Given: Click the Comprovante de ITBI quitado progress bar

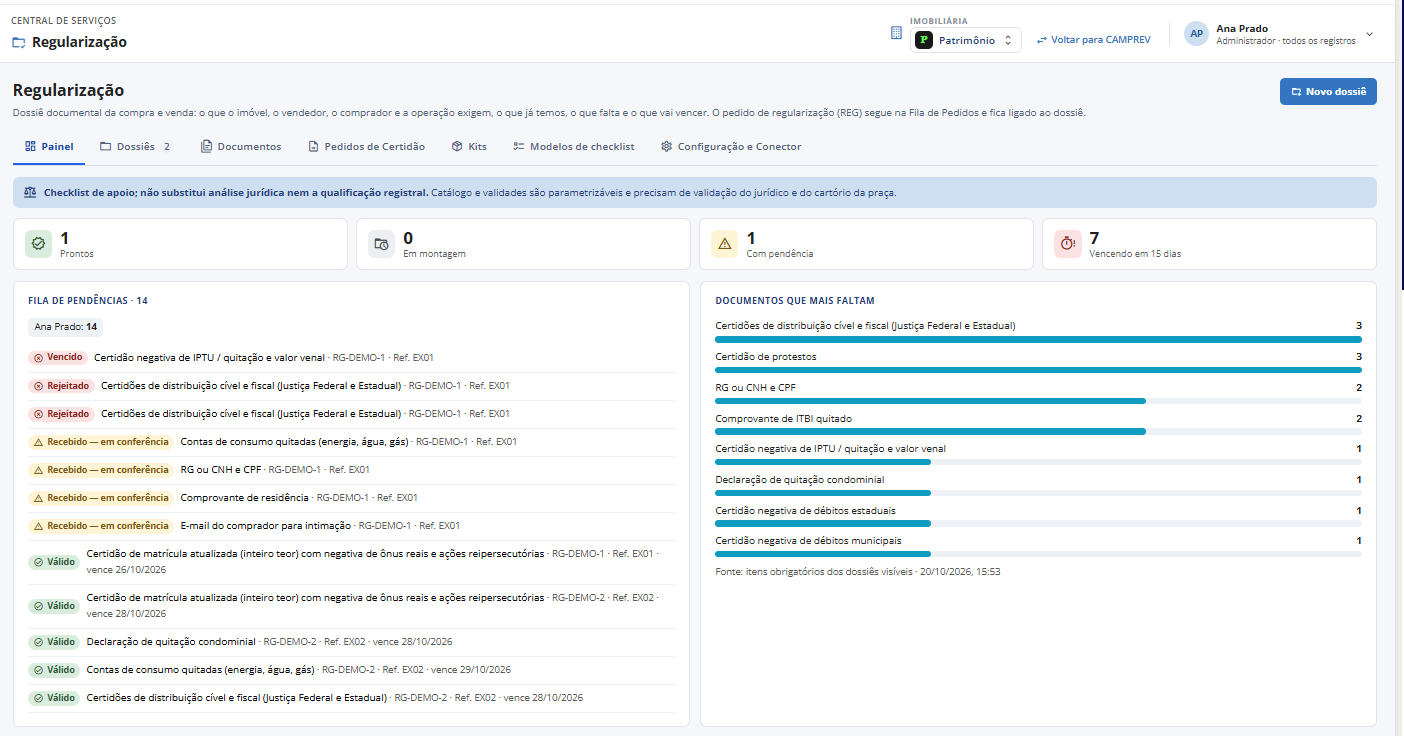Looking at the screenshot, I should click(x=1038, y=432).
